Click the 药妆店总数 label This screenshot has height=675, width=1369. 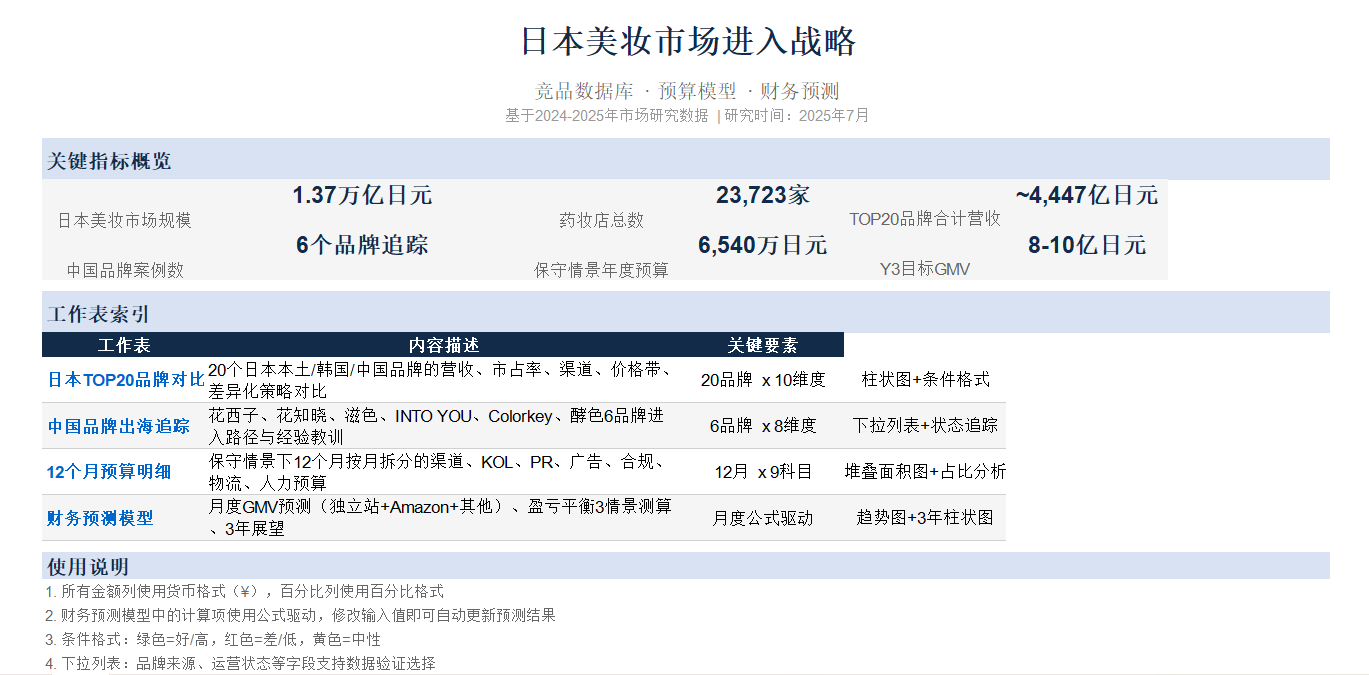click(x=601, y=221)
